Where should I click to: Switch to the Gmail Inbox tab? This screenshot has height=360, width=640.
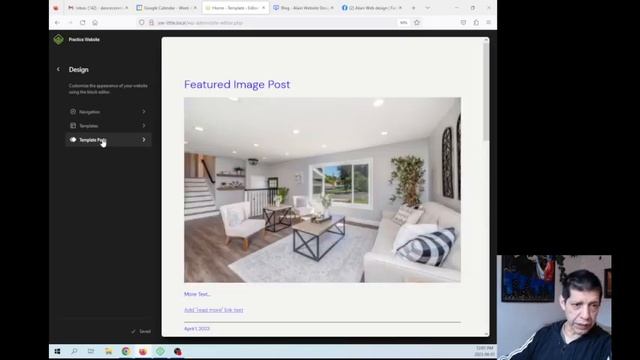(98, 8)
